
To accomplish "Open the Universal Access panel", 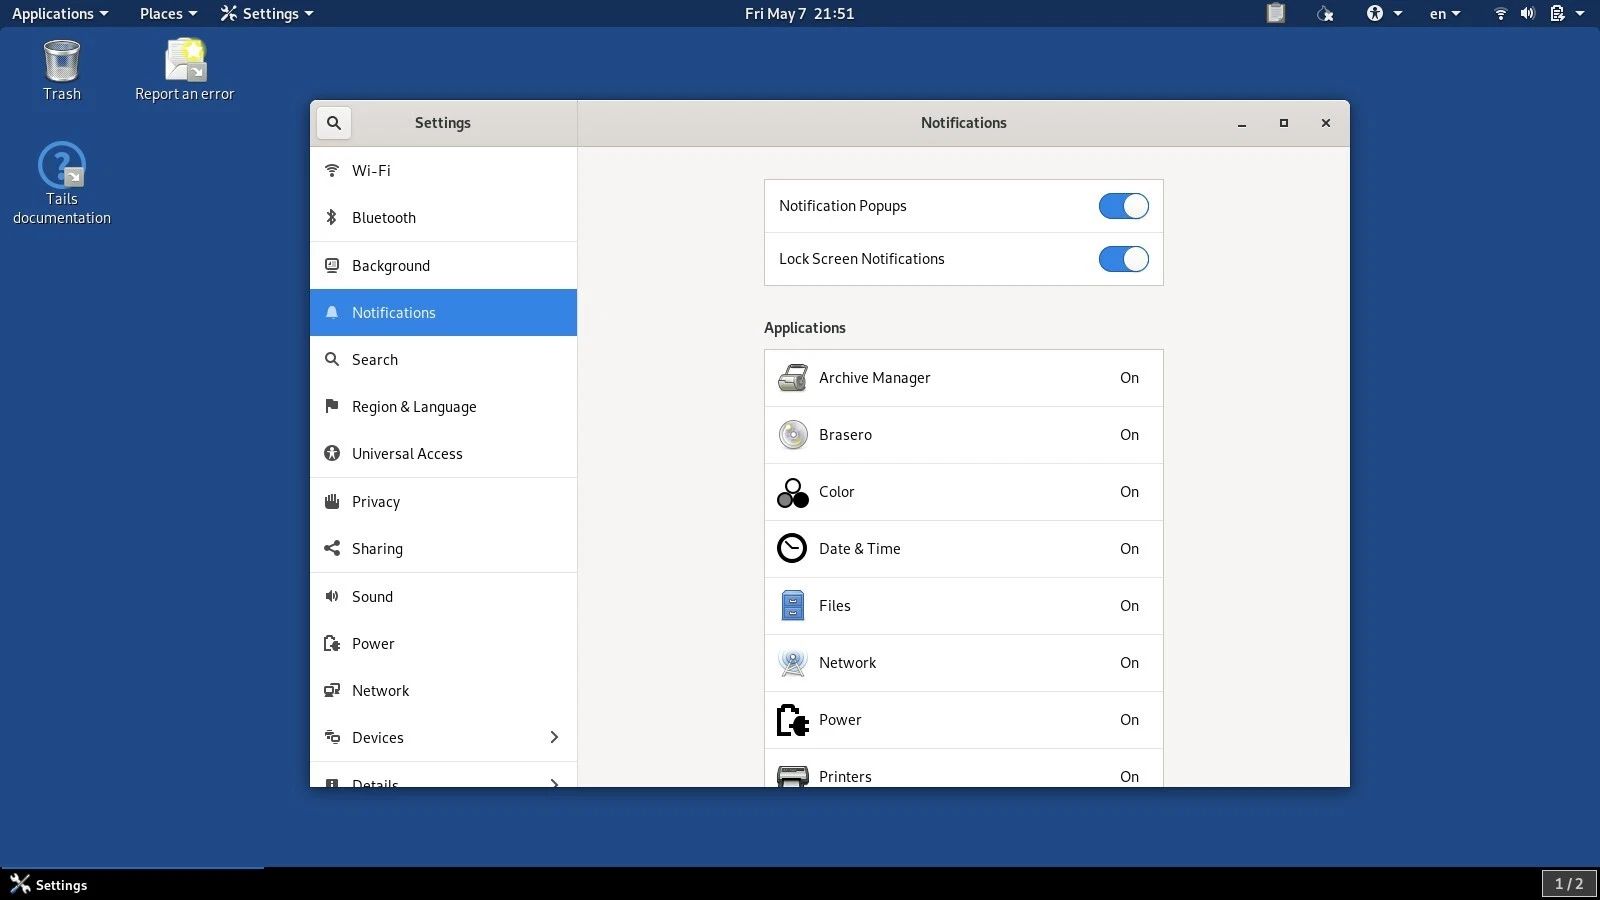I will point(443,454).
